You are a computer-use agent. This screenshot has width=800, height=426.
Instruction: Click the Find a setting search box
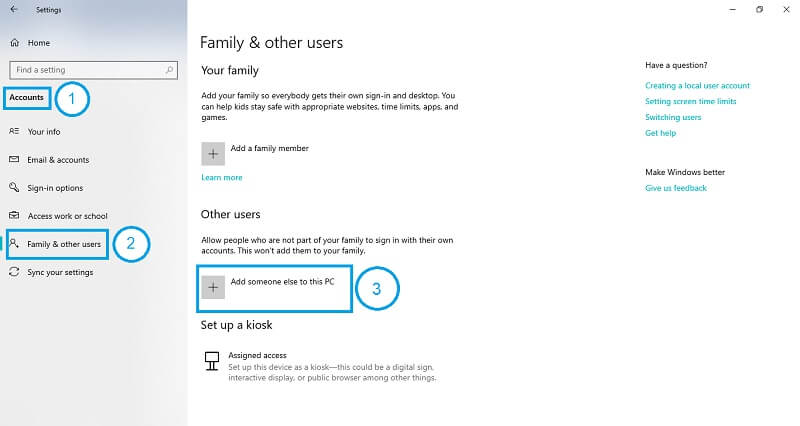point(93,70)
